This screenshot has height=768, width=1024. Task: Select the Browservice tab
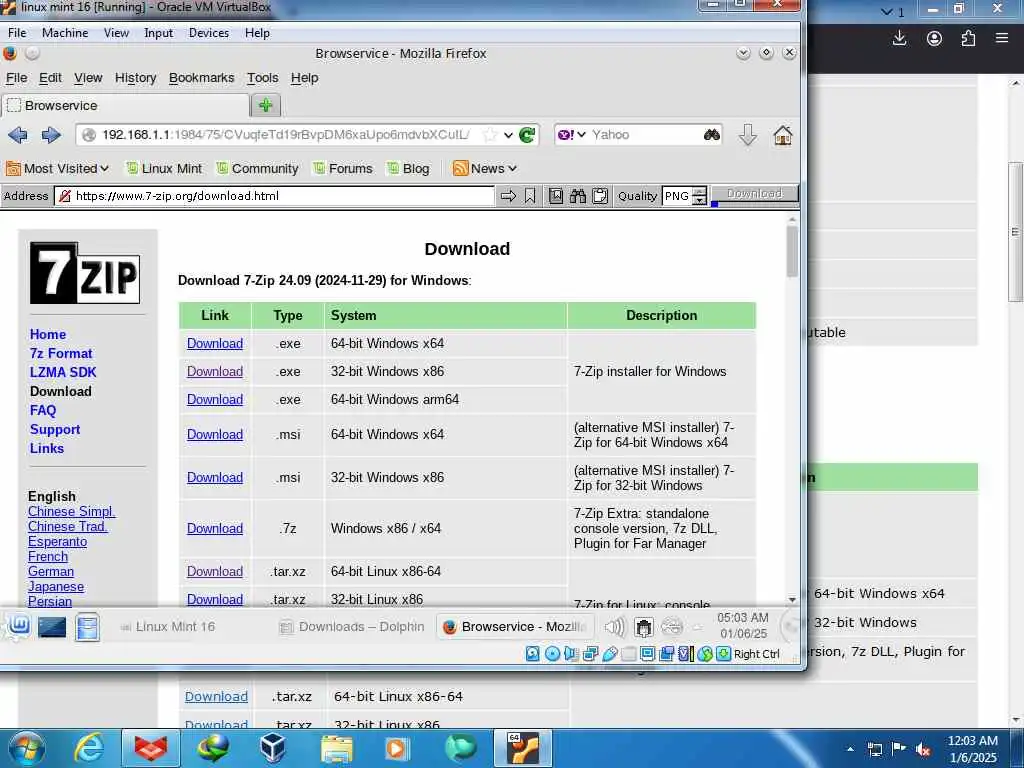(125, 105)
